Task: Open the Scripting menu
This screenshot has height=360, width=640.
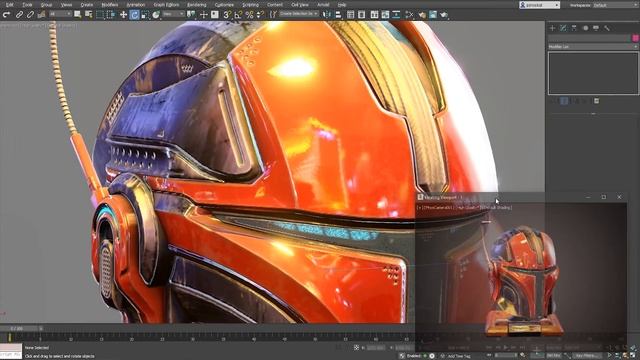Action: 251,5
